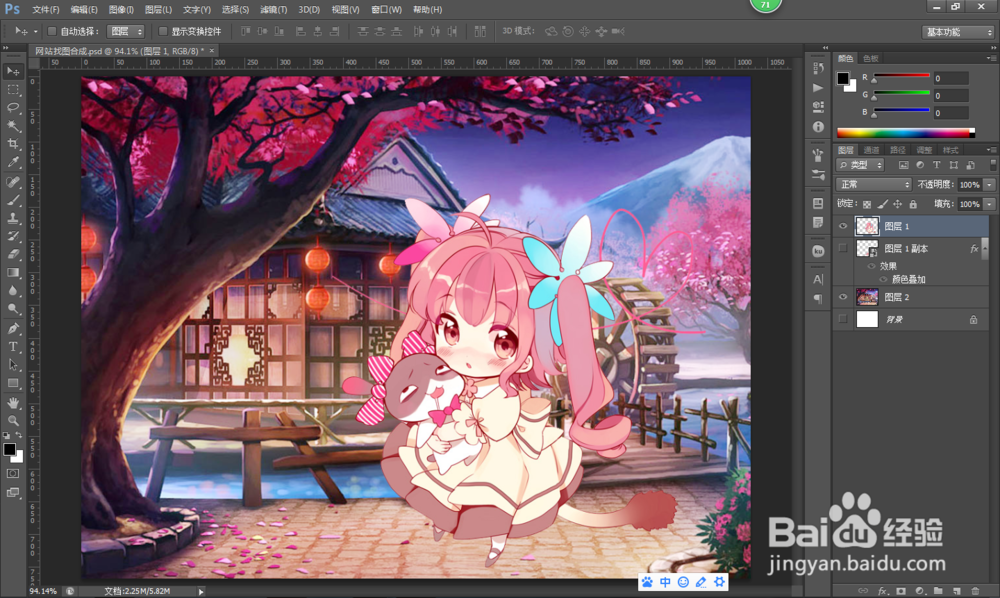
Task: Open the 滤镜(T) menu
Action: (x=274, y=10)
